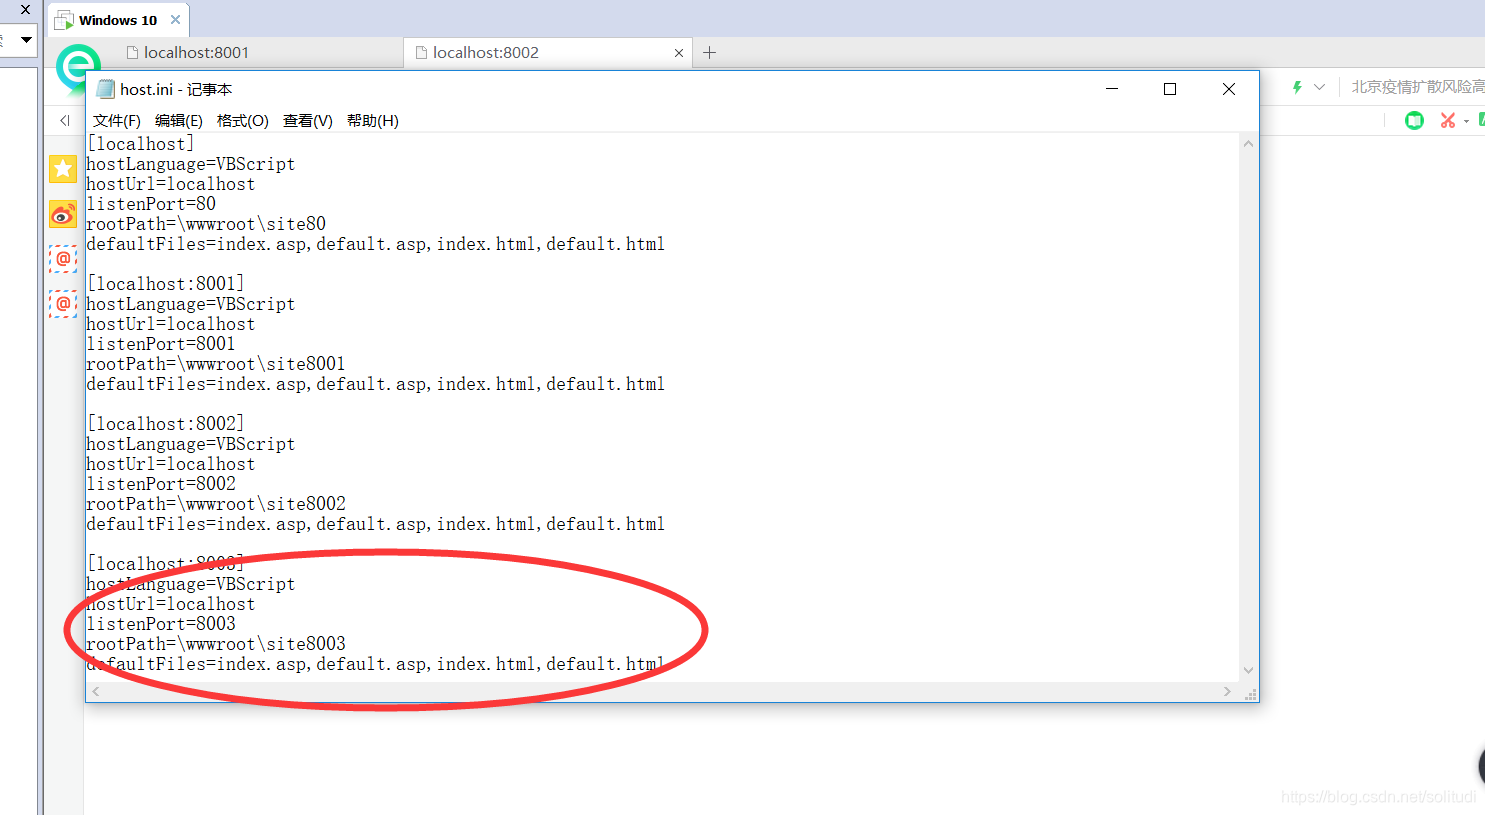Minimize the host.ini Notepad window
This screenshot has height=815, width=1485.
(x=1111, y=89)
